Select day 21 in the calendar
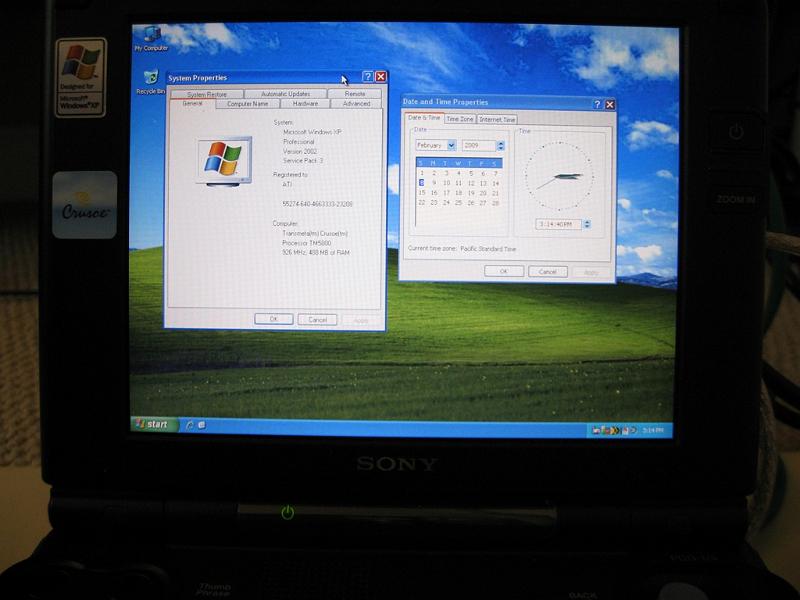This screenshot has width=800, height=600. pos(495,193)
